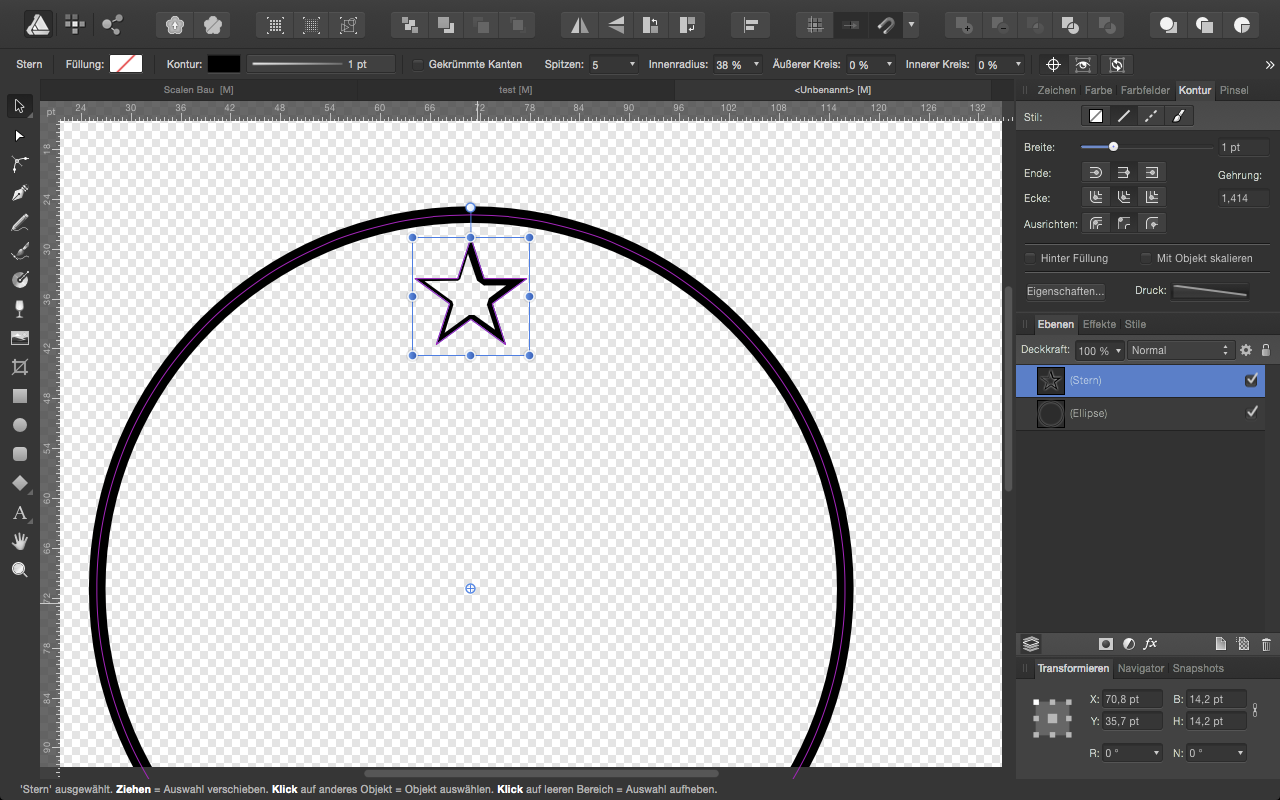
Task: Select the Move tool arrow
Action: [19, 105]
